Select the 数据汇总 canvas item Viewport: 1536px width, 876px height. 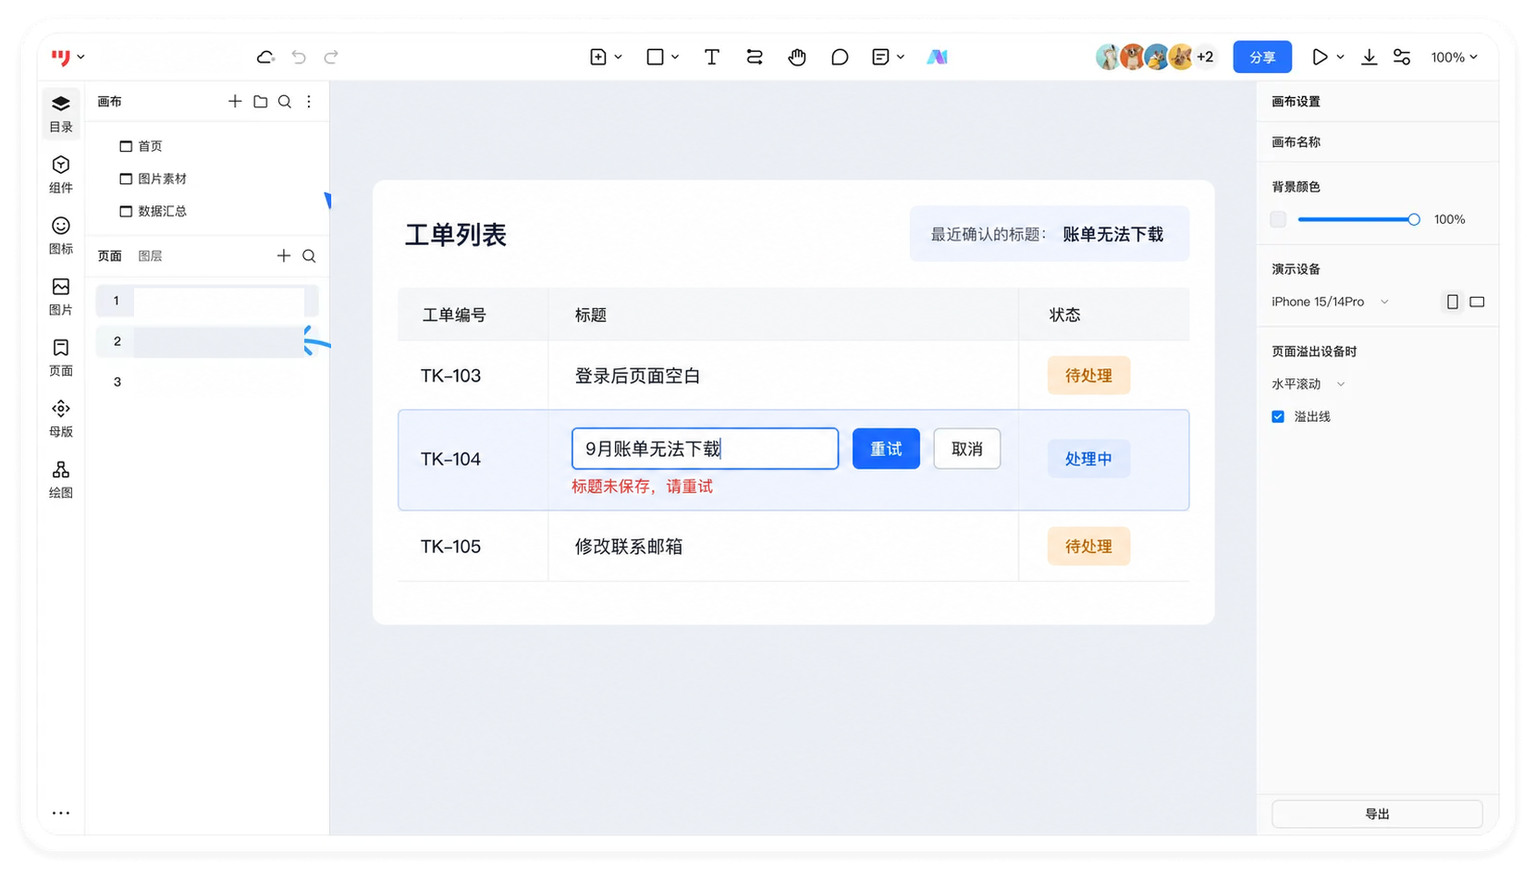tap(153, 211)
